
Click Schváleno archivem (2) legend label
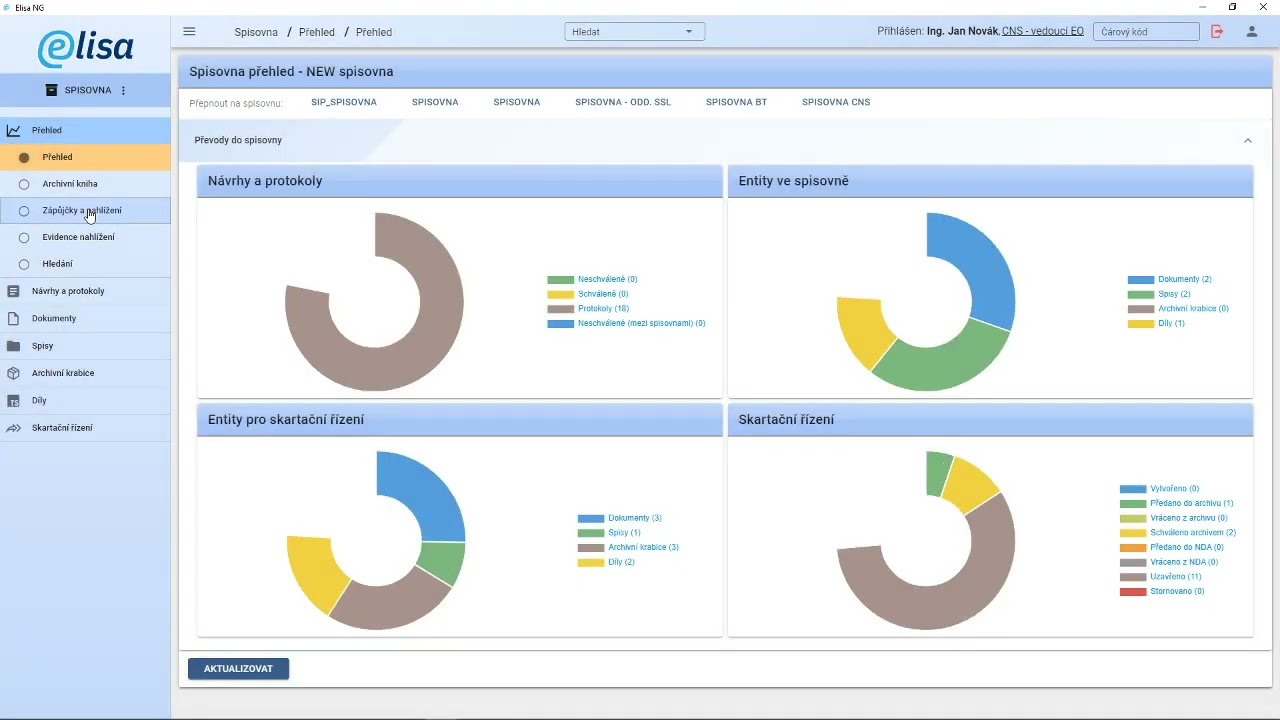click(1193, 533)
